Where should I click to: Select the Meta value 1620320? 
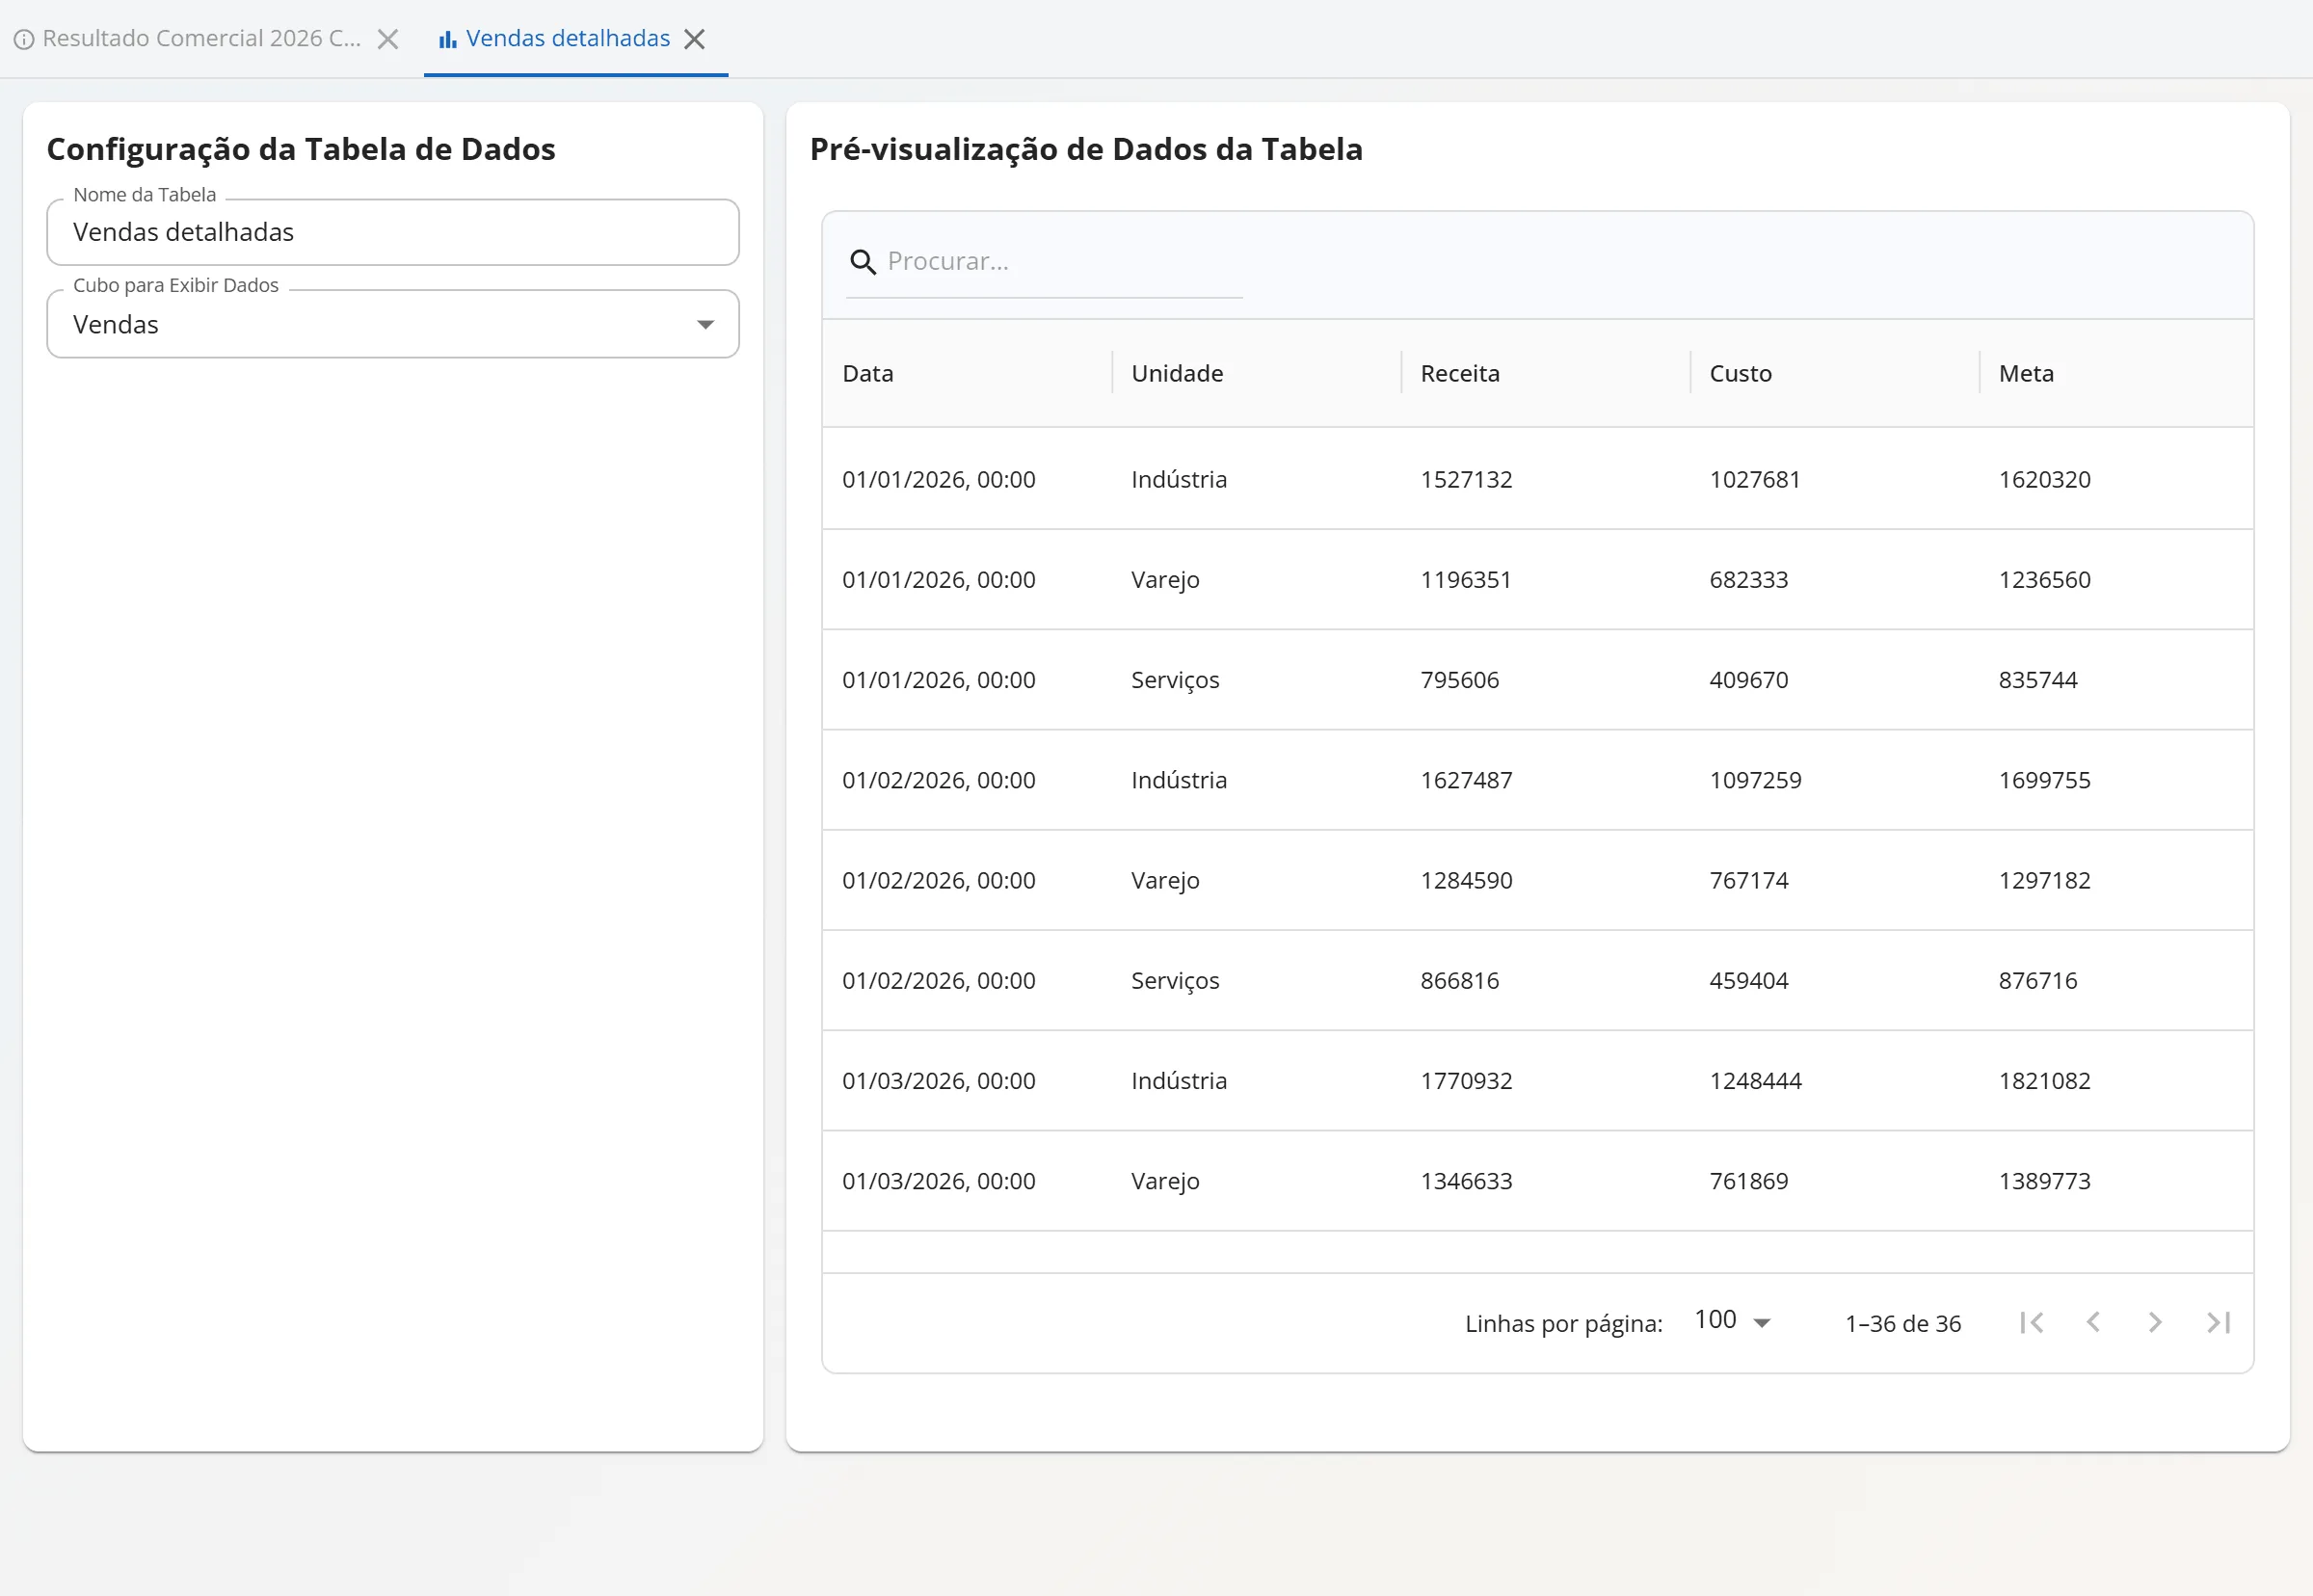[2044, 479]
